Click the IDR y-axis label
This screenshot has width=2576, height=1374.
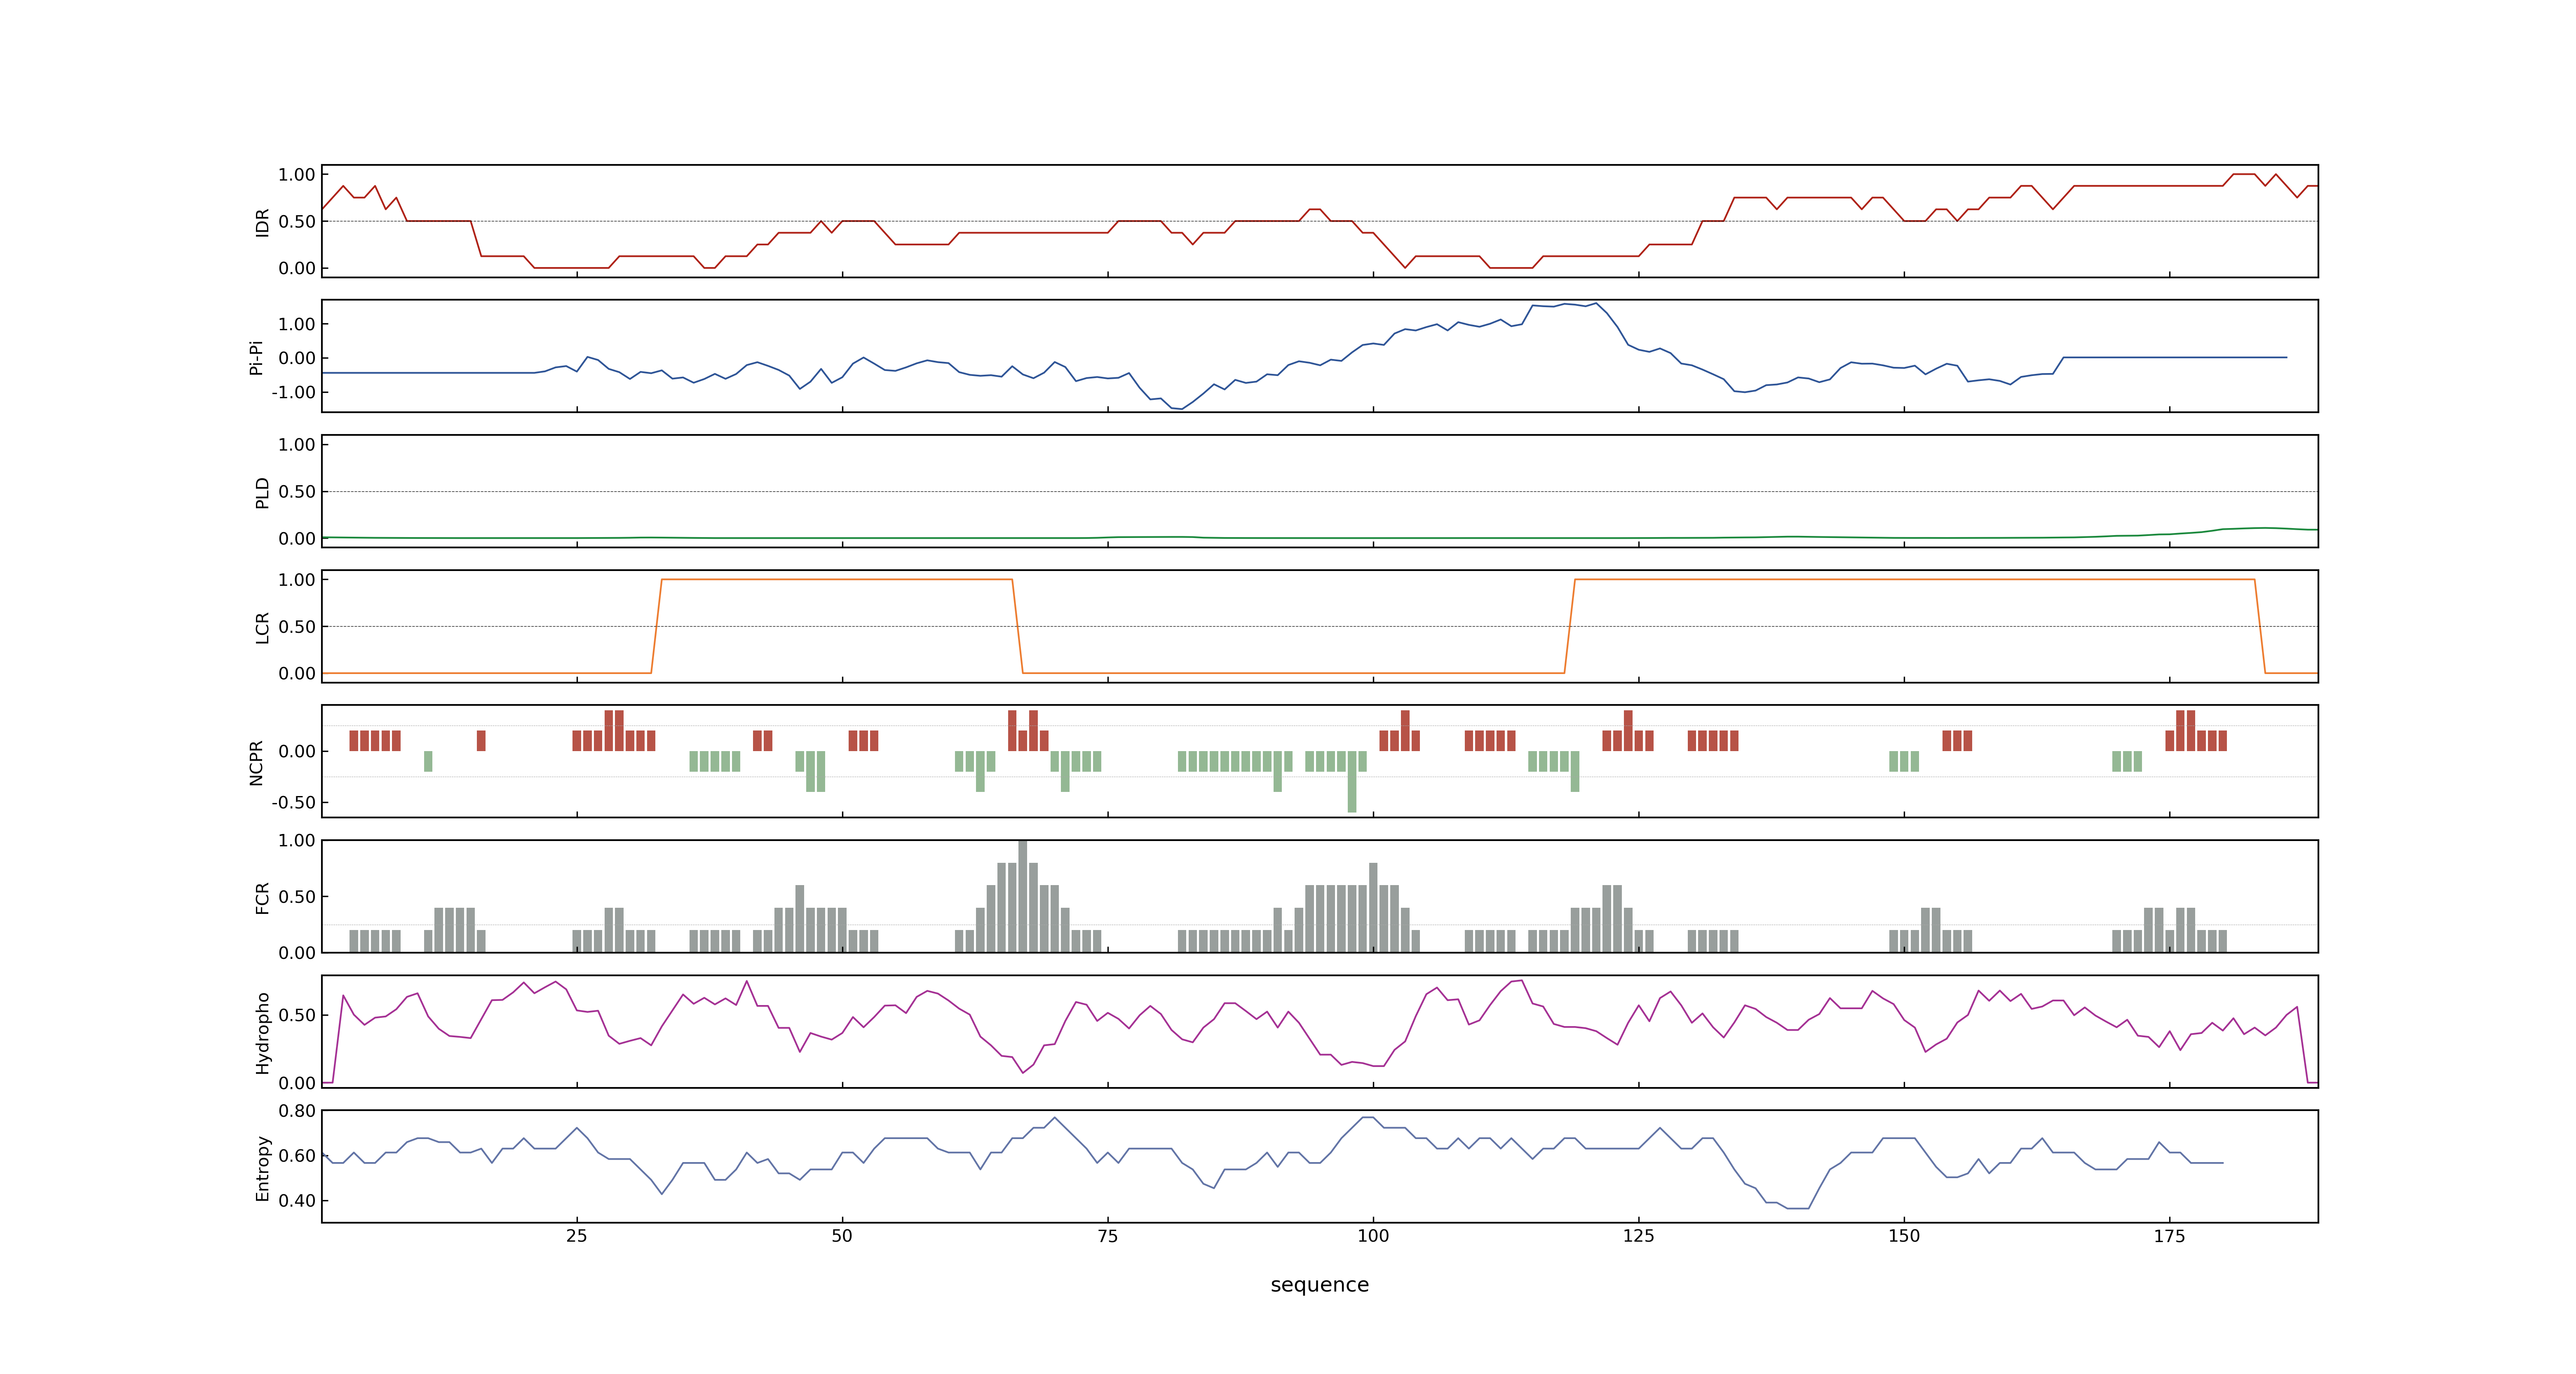(262, 222)
